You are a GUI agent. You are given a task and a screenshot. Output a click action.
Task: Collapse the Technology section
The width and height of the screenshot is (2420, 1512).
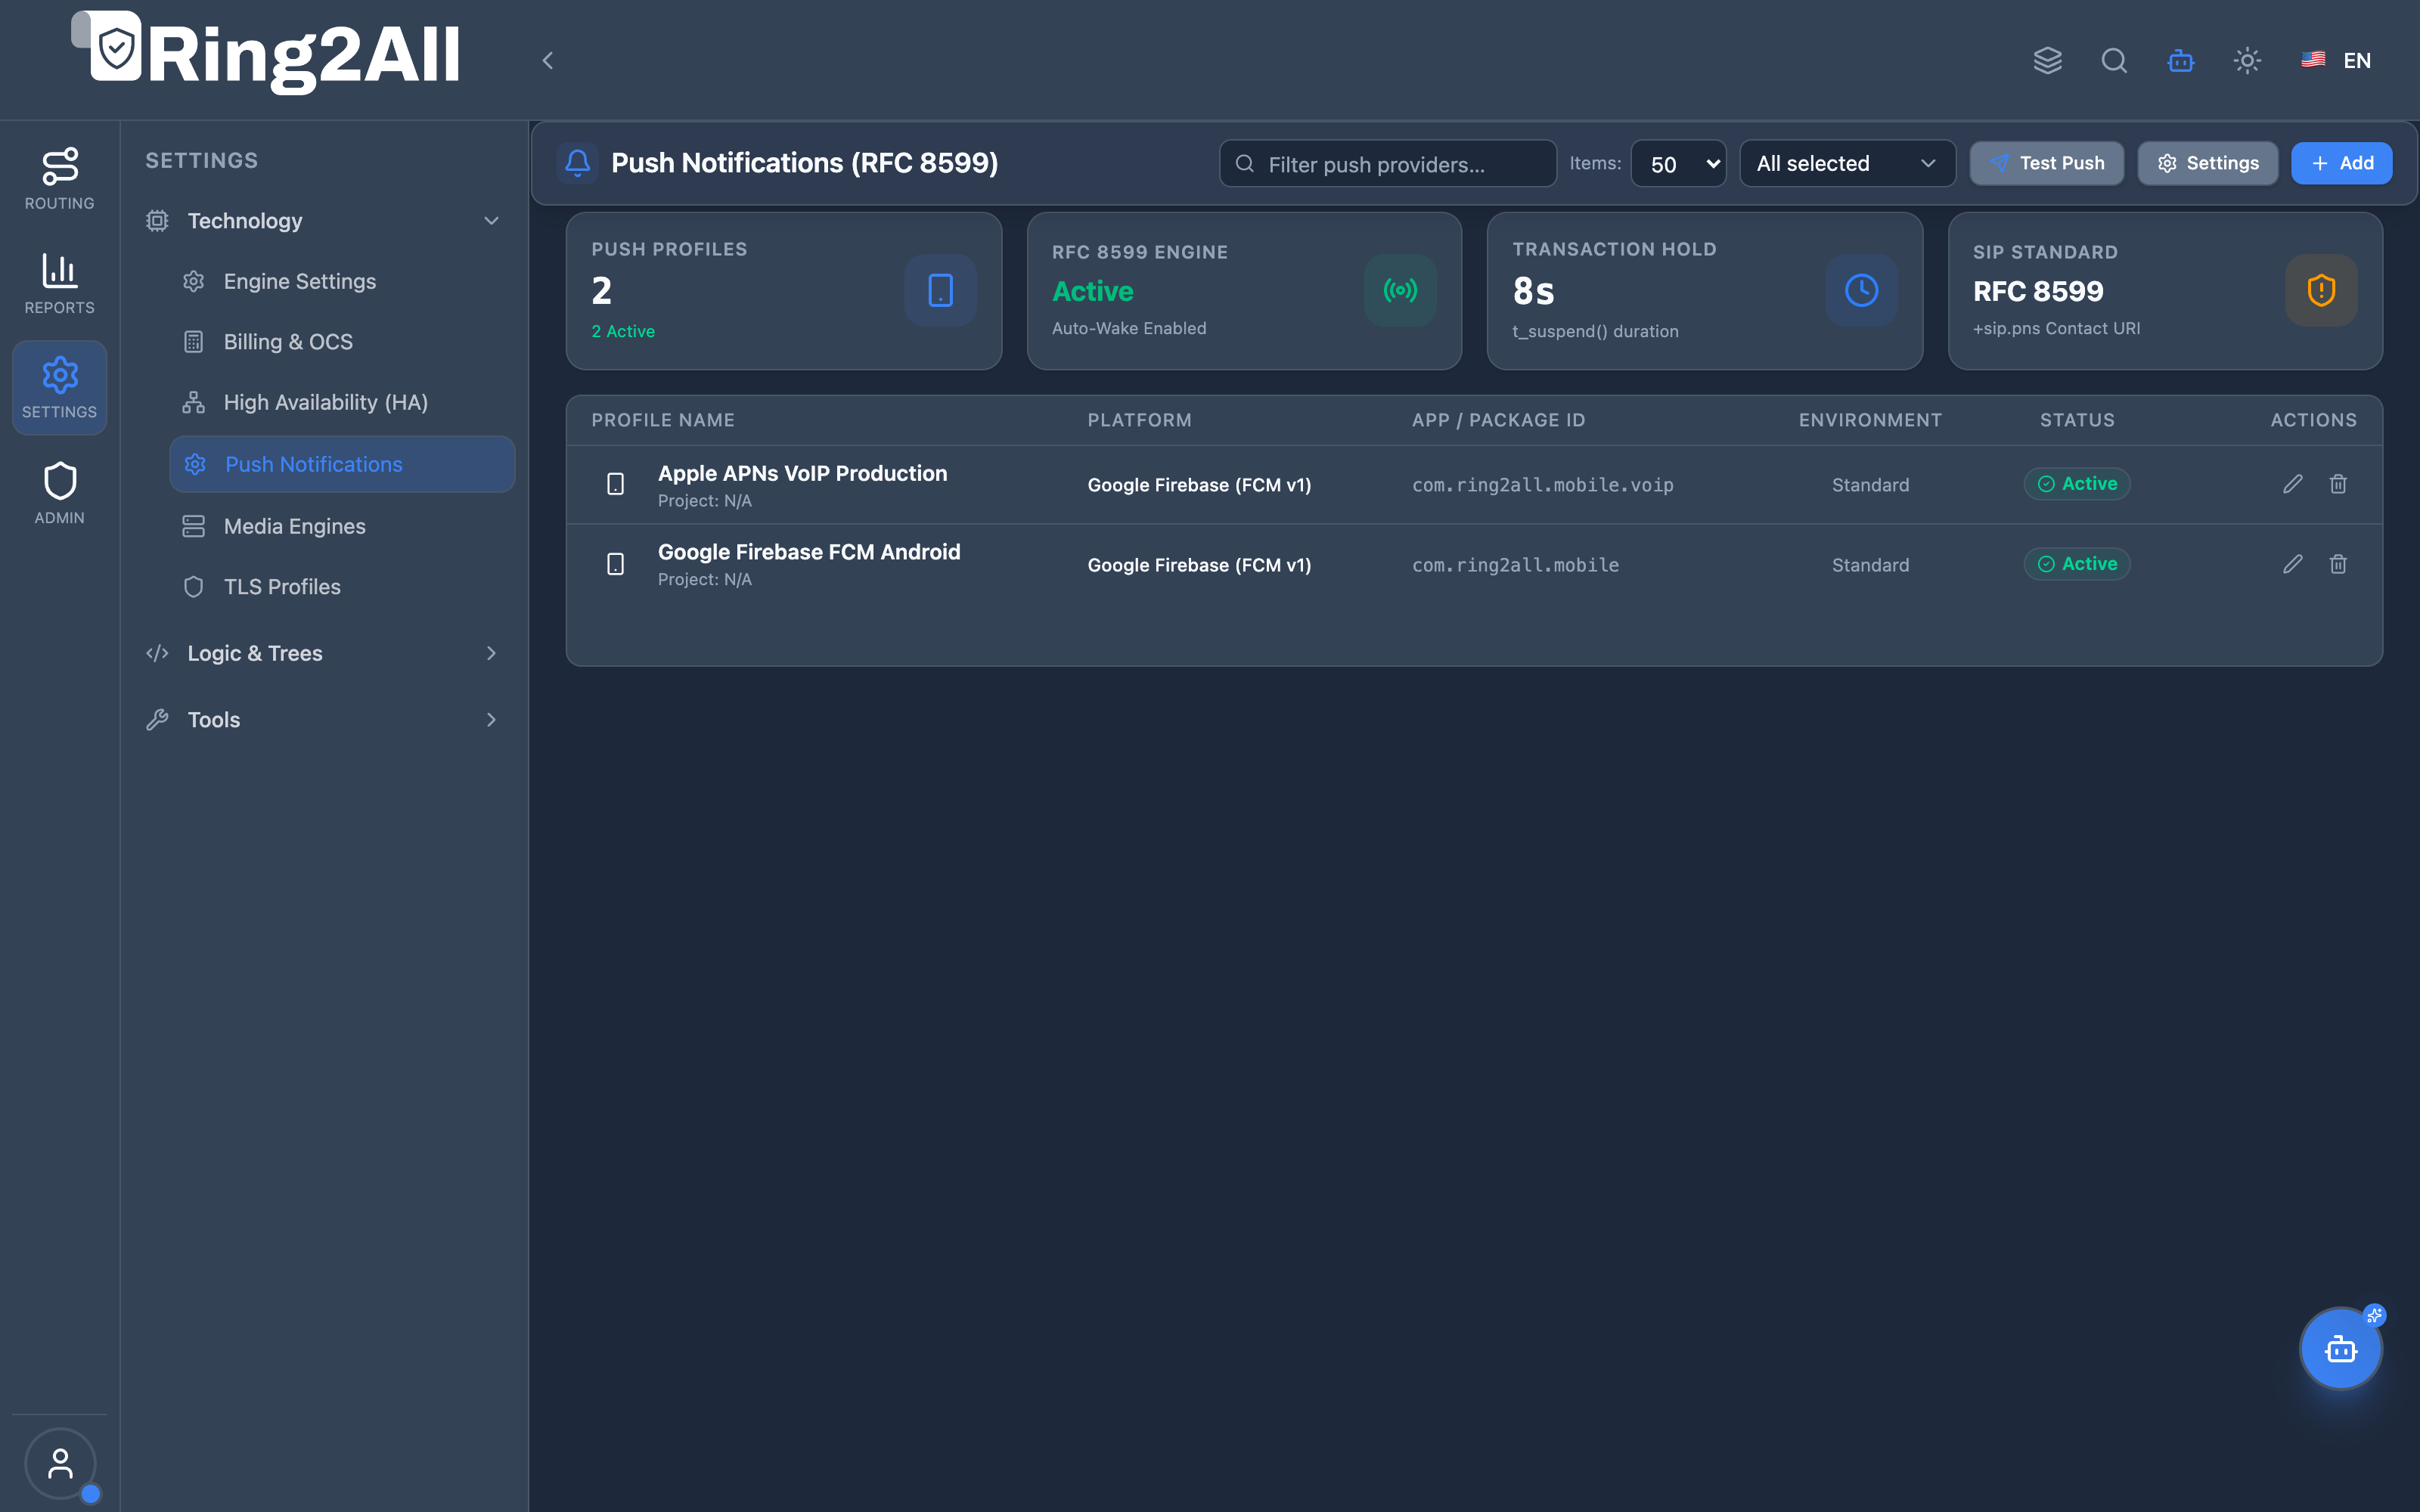pyautogui.click(x=322, y=220)
